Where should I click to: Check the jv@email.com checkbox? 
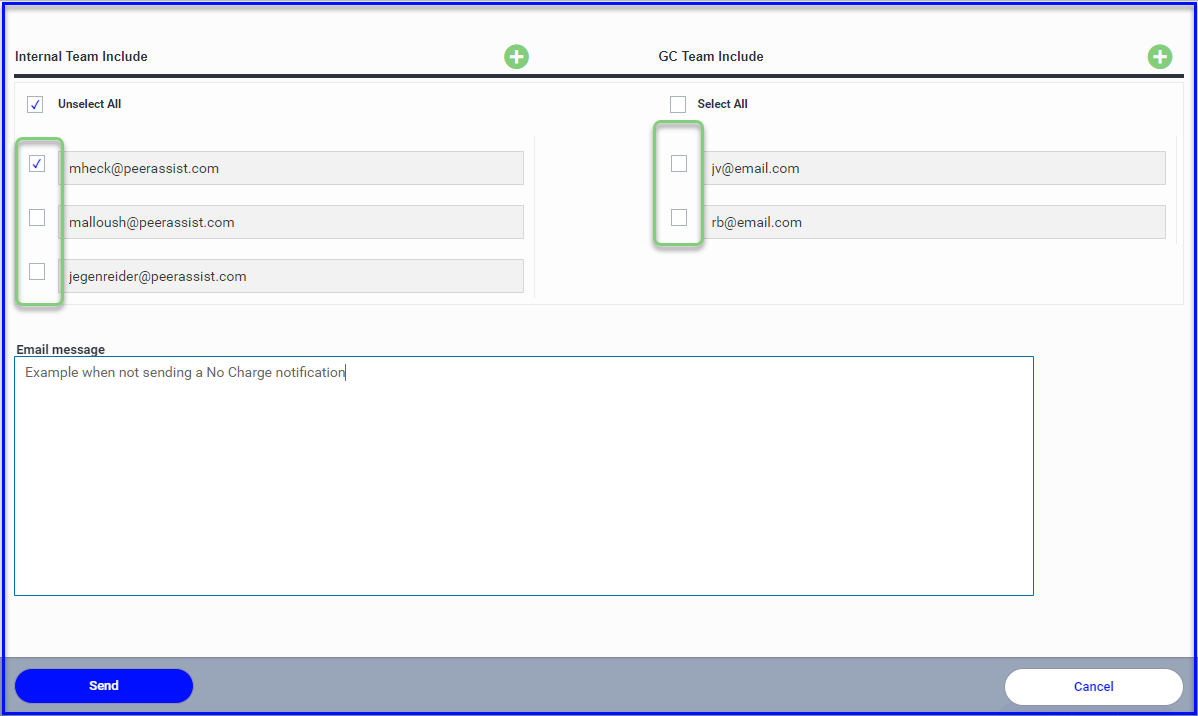(678, 164)
